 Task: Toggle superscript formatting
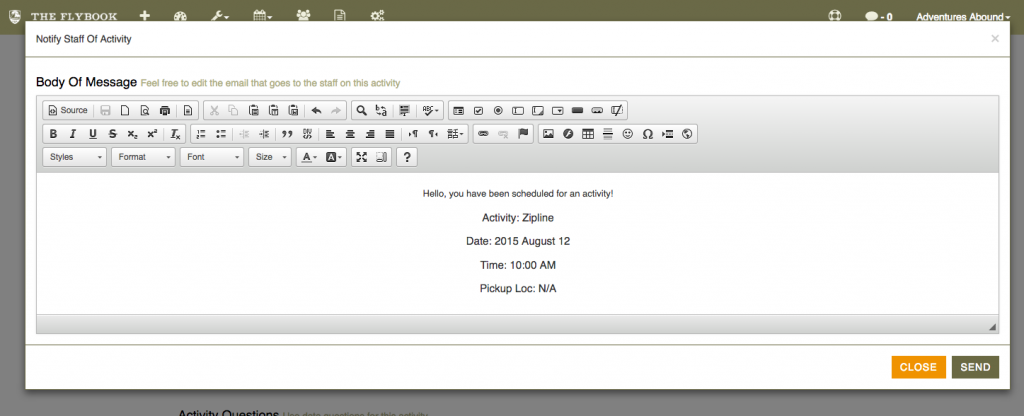152,134
